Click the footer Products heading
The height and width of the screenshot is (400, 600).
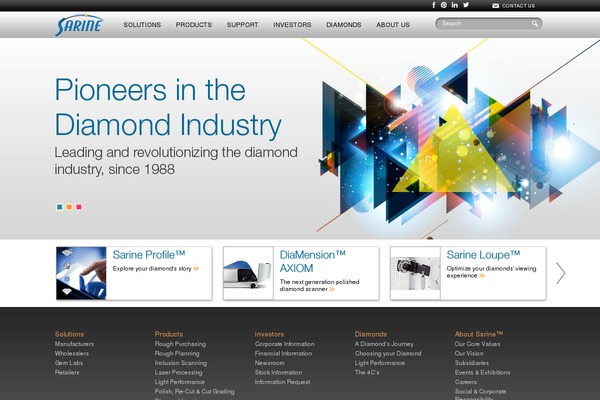click(169, 334)
